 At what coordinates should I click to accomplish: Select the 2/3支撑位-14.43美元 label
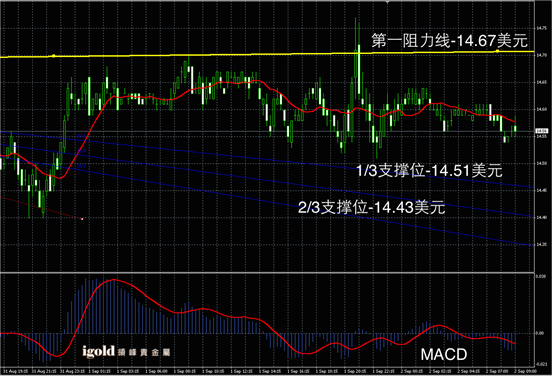371,207
